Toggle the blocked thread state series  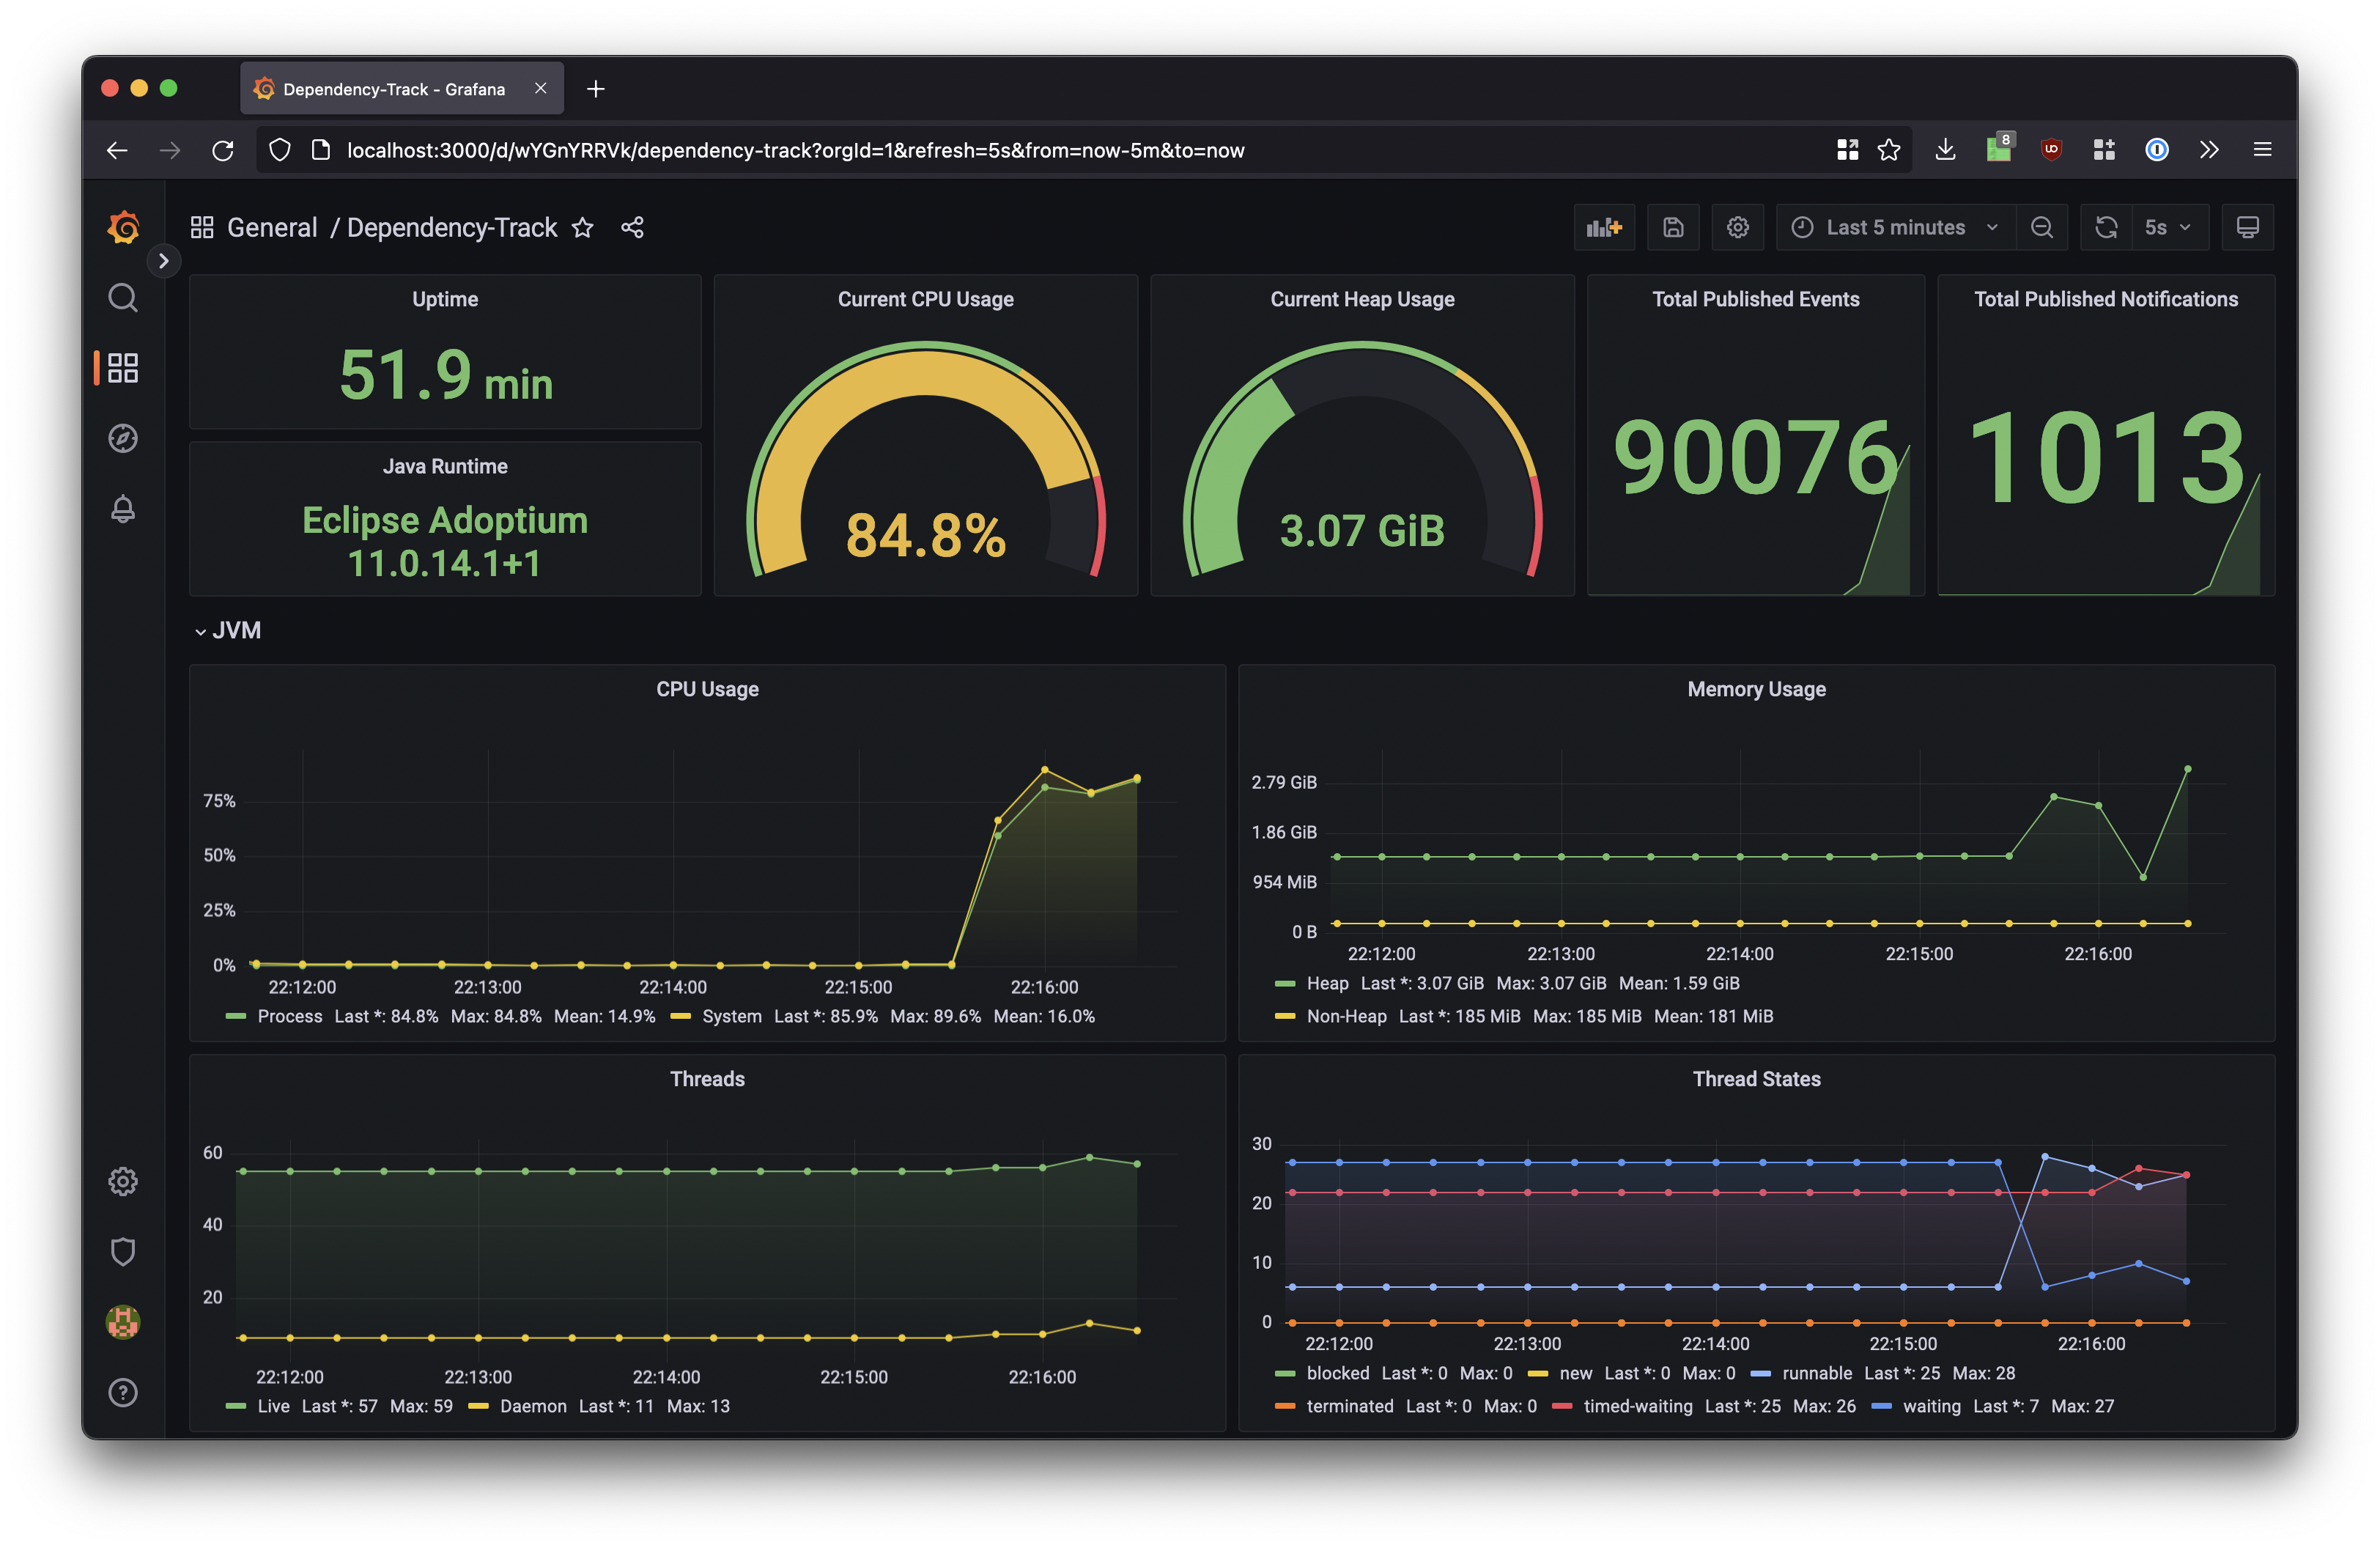click(x=1337, y=1373)
